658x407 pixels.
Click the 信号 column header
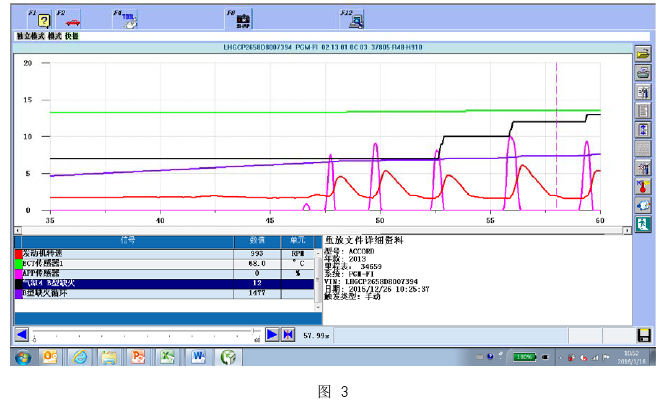(x=125, y=241)
